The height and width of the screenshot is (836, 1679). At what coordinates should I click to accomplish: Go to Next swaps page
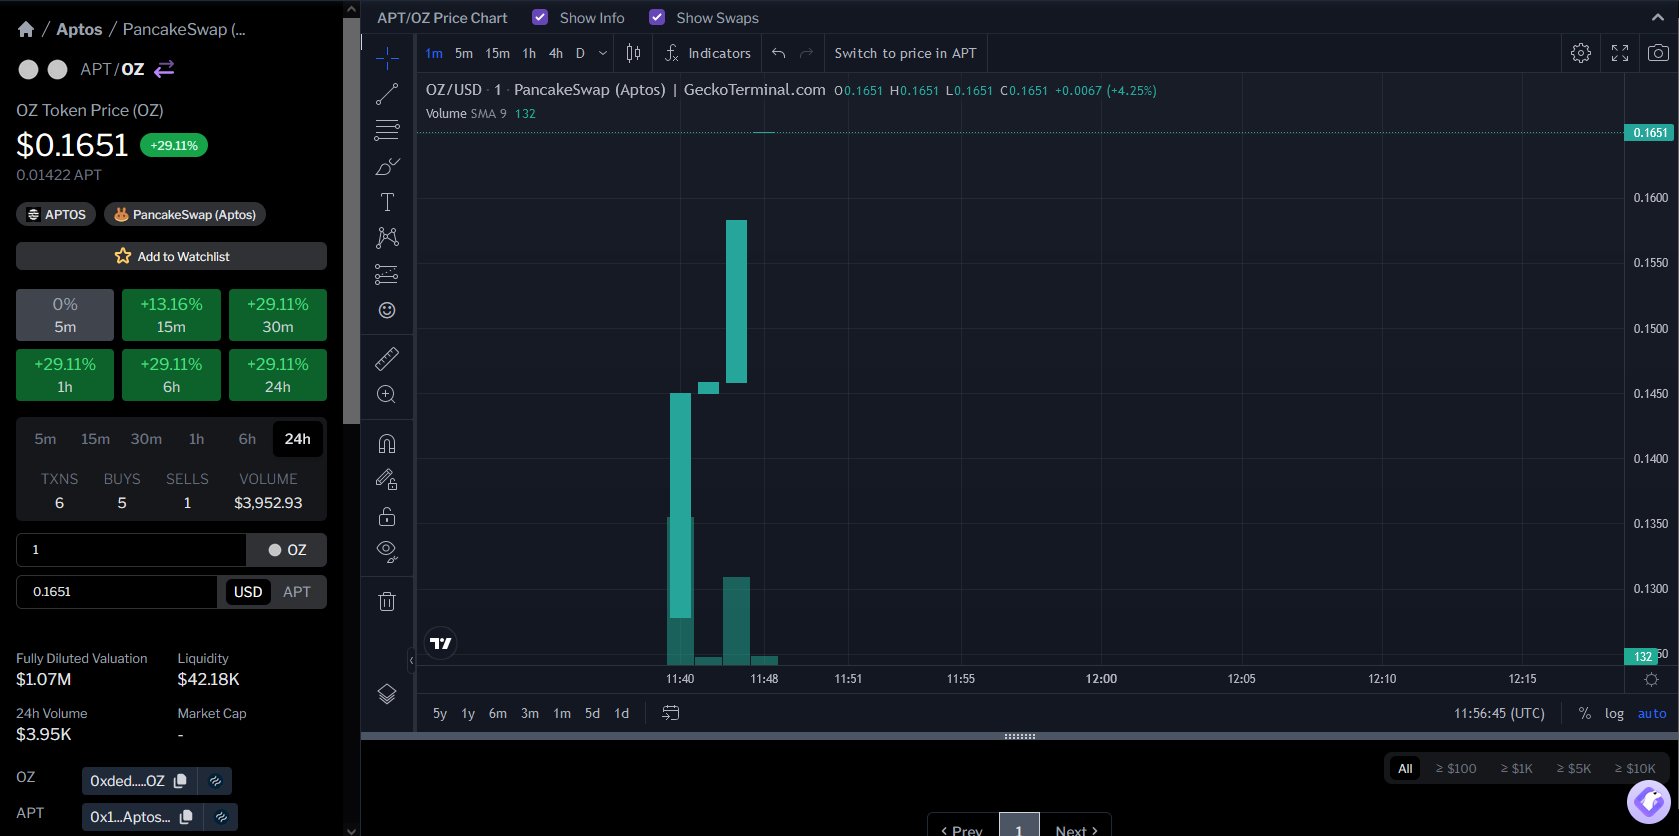1076,829
